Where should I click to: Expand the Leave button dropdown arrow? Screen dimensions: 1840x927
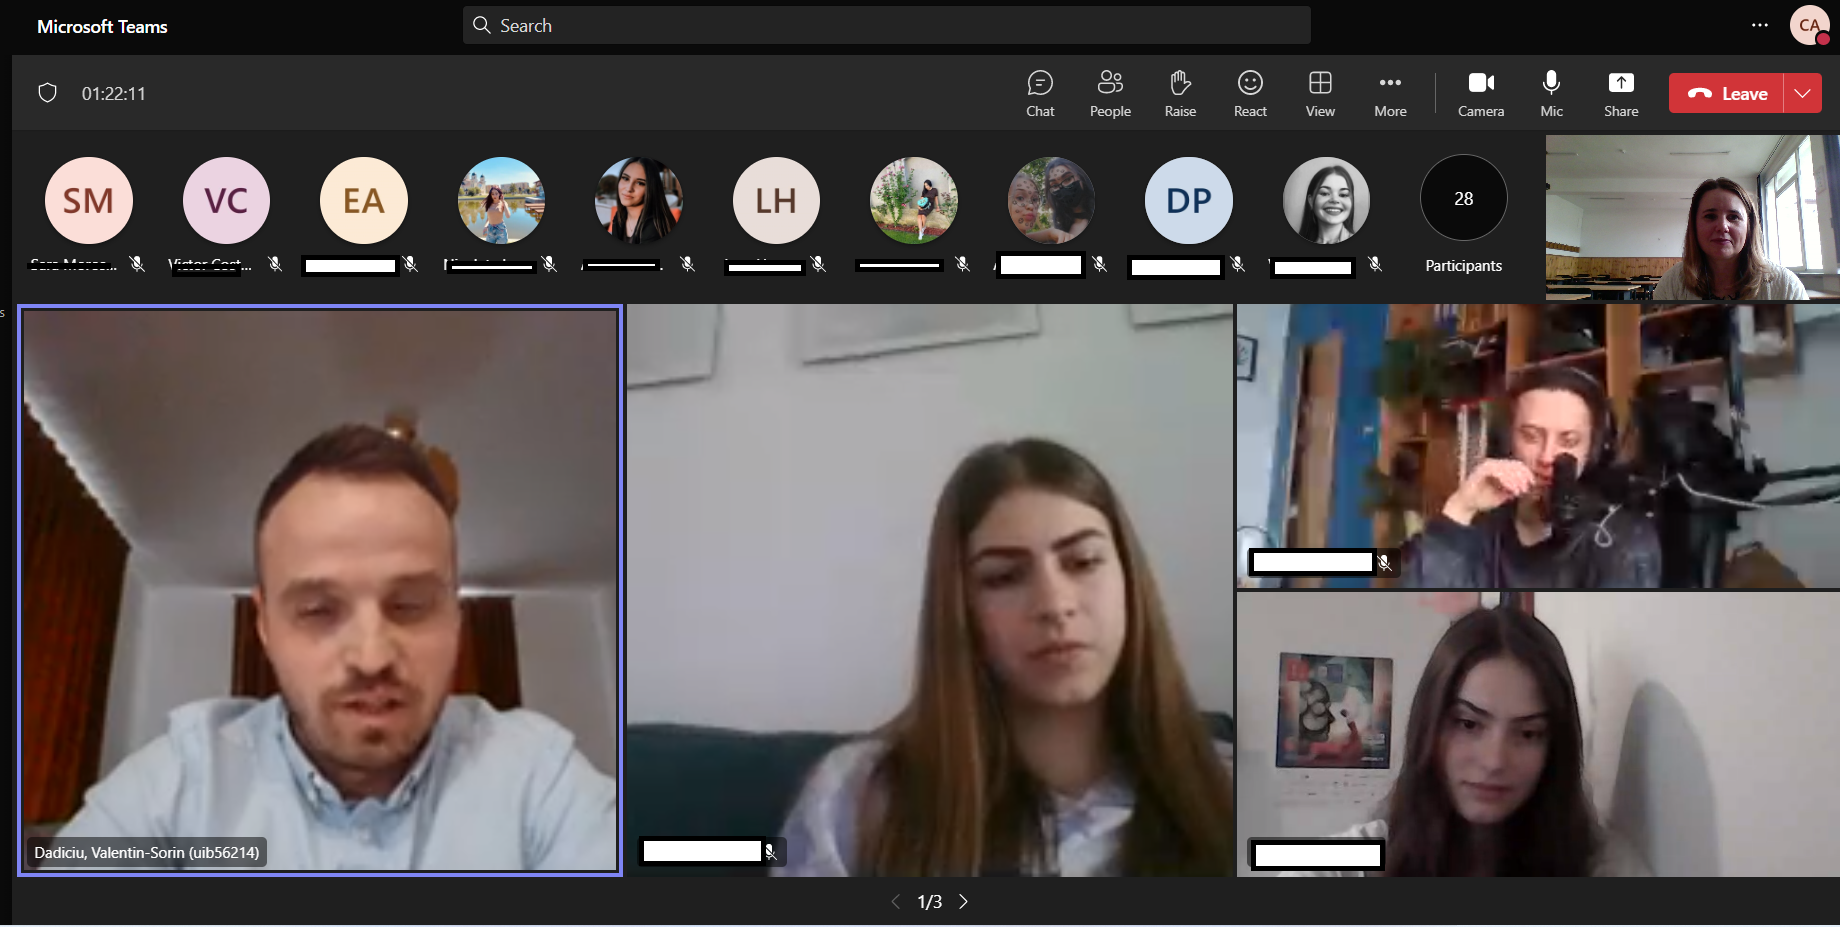point(1802,94)
